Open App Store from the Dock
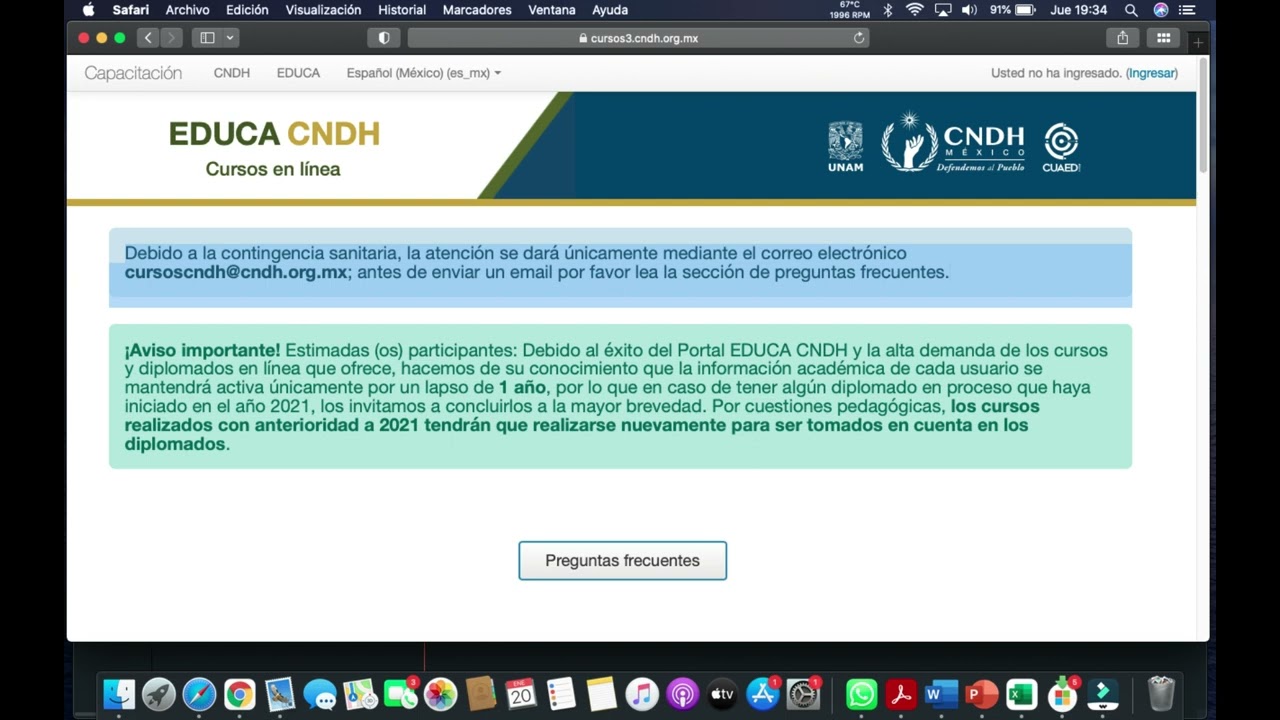Viewport: 1280px width, 720px height. coord(763,693)
